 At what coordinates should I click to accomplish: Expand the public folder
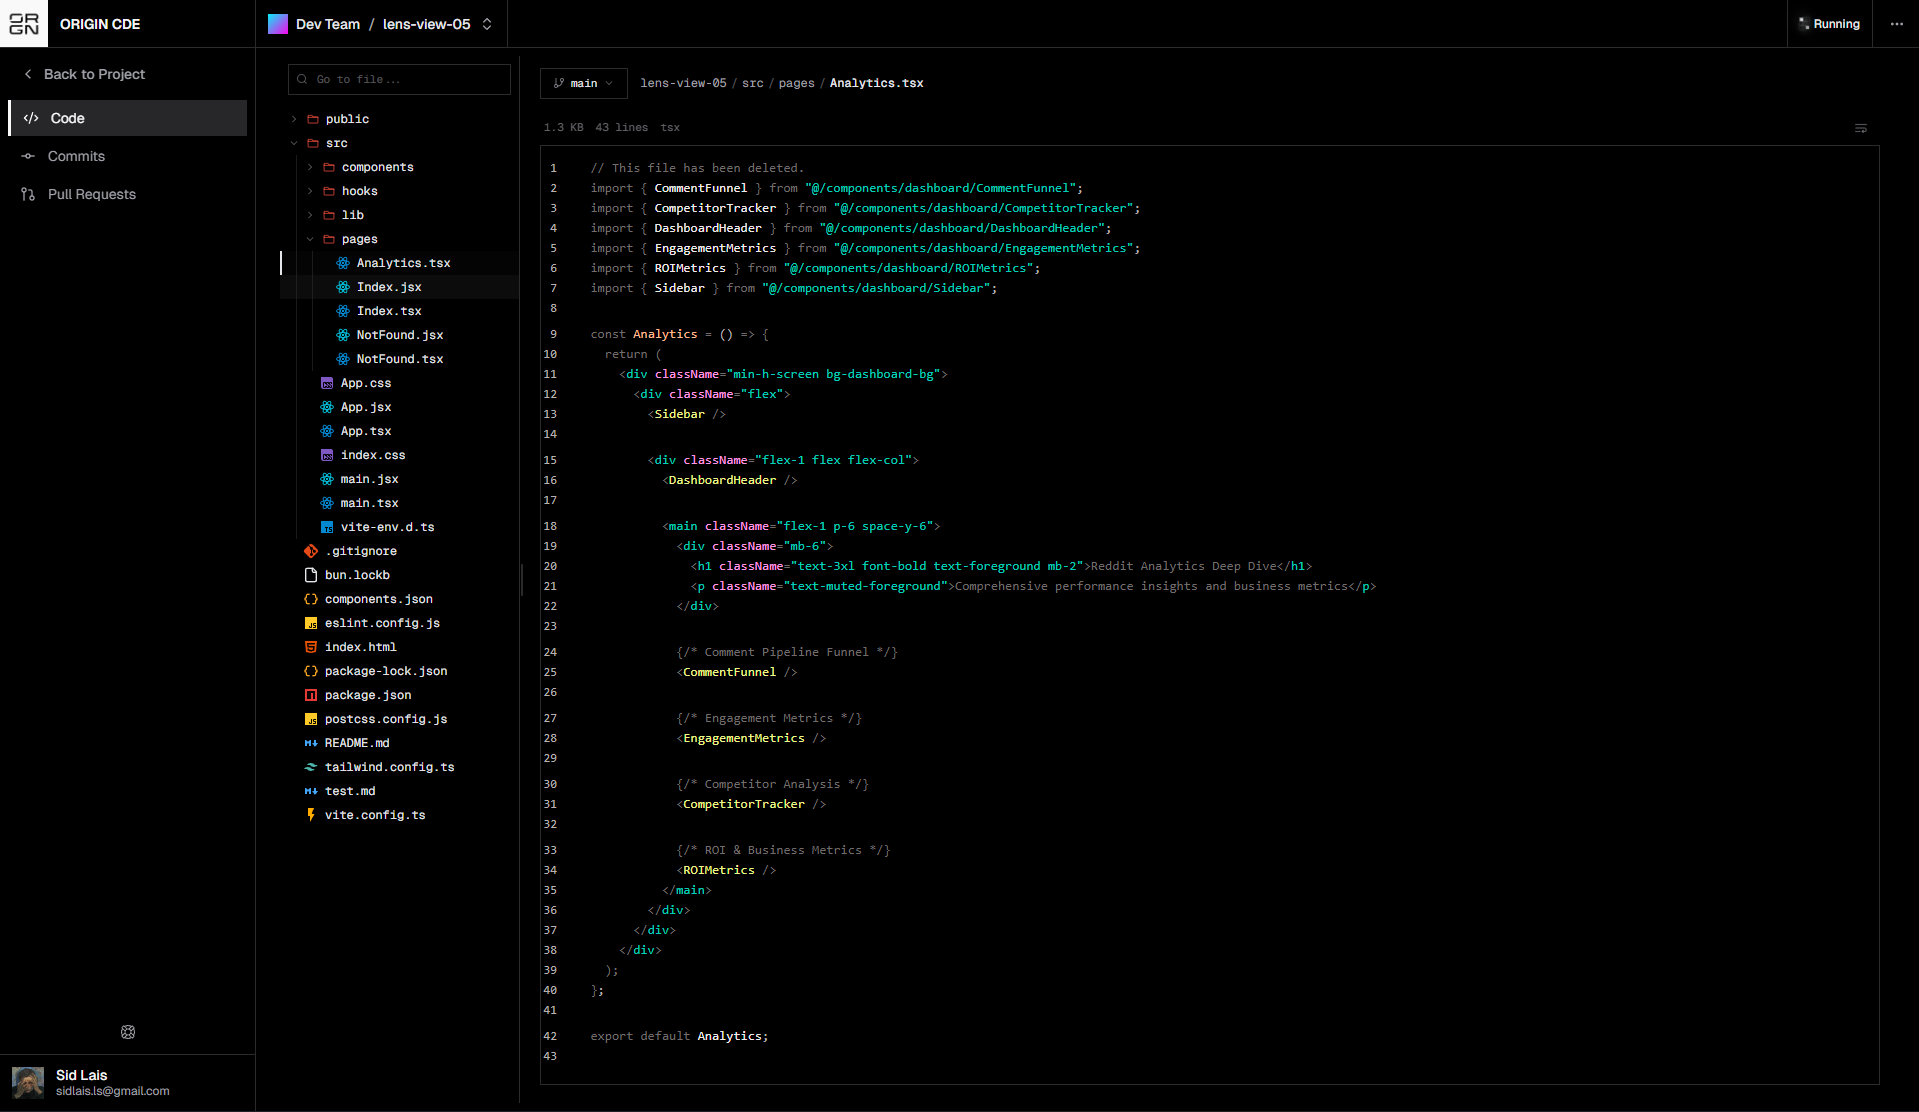pyautogui.click(x=294, y=119)
